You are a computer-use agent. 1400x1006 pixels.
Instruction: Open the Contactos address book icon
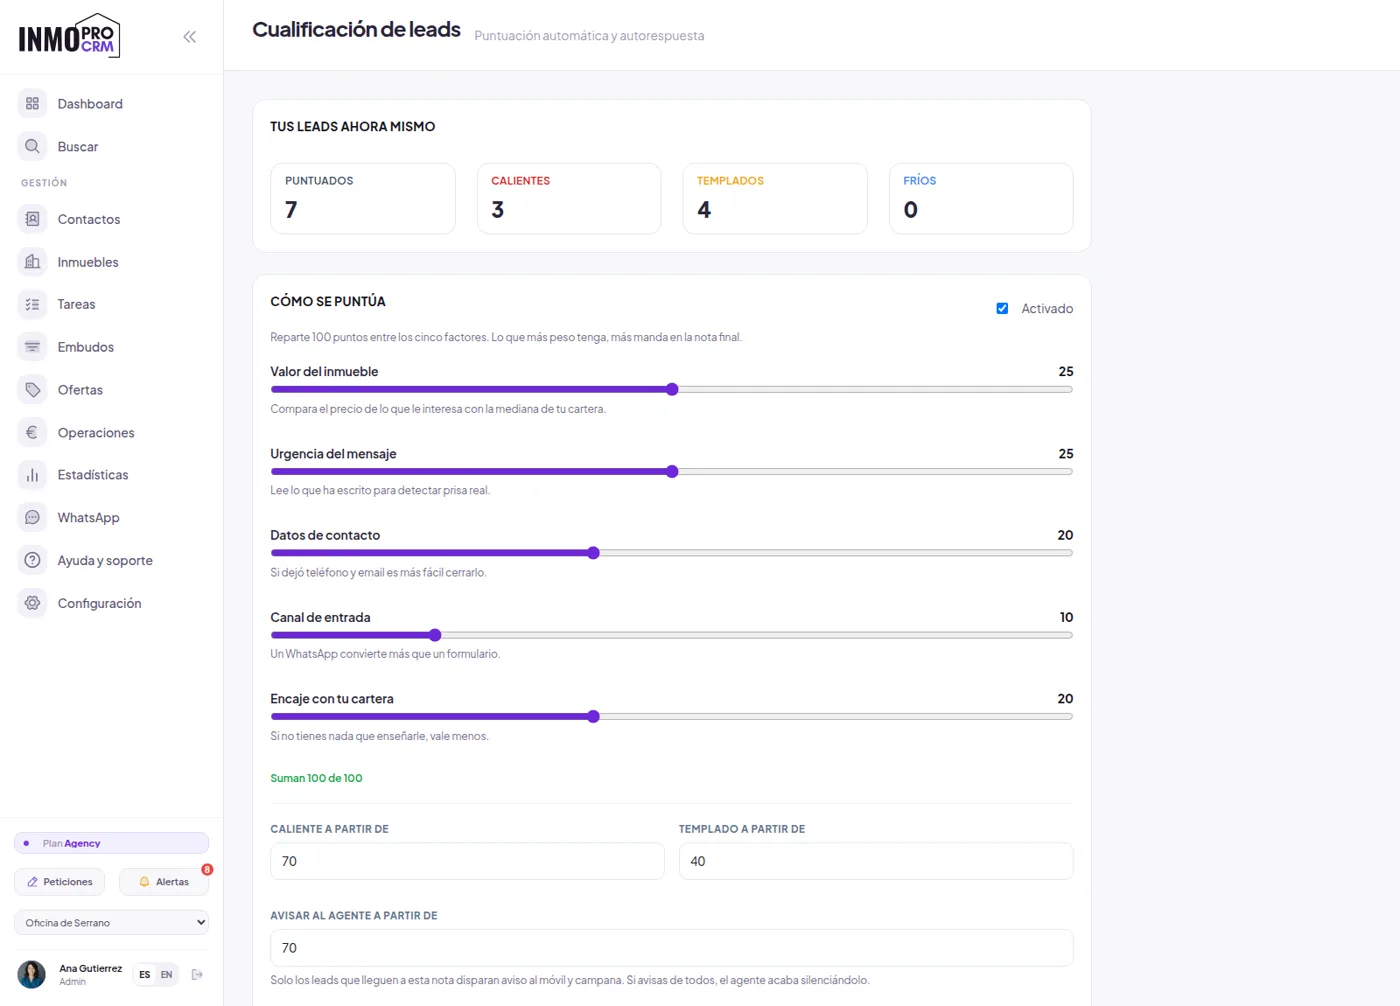click(x=32, y=219)
